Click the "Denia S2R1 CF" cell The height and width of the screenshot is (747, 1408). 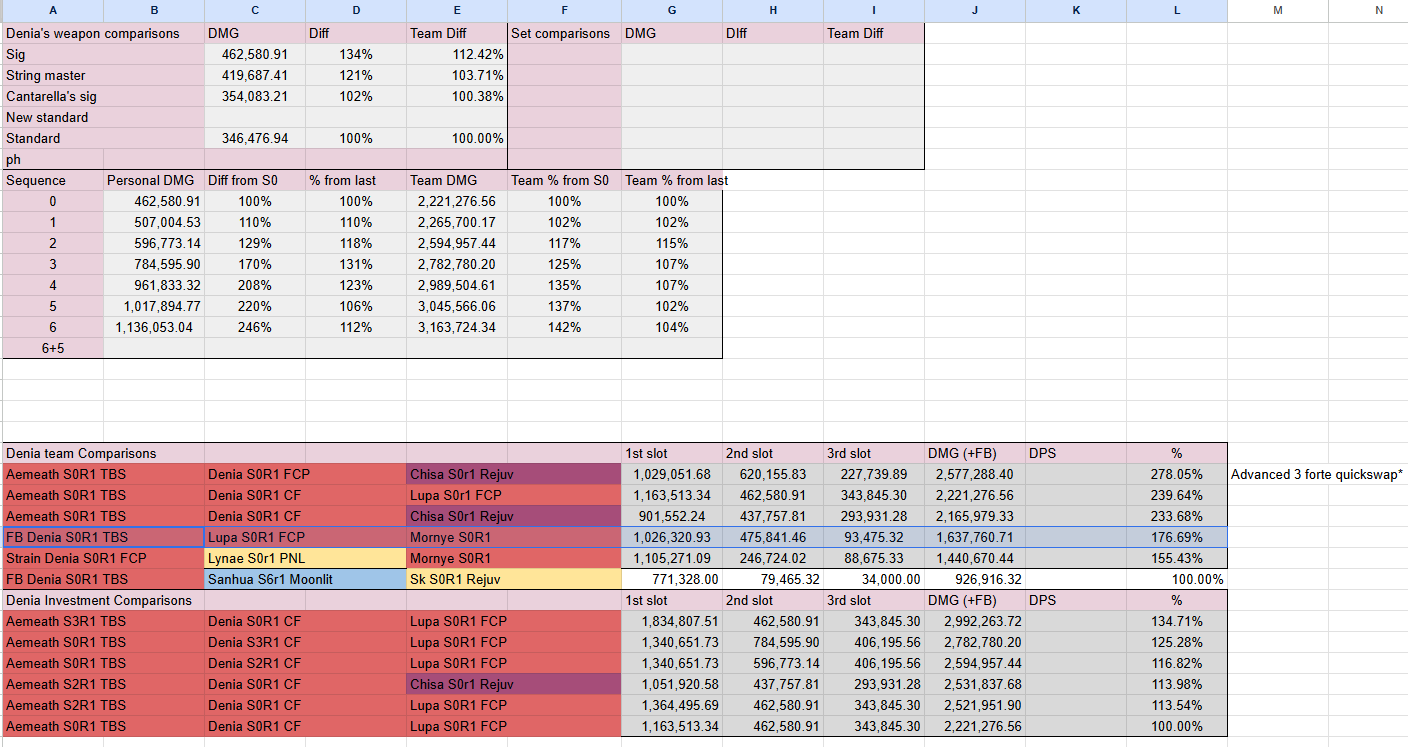click(305, 663)
